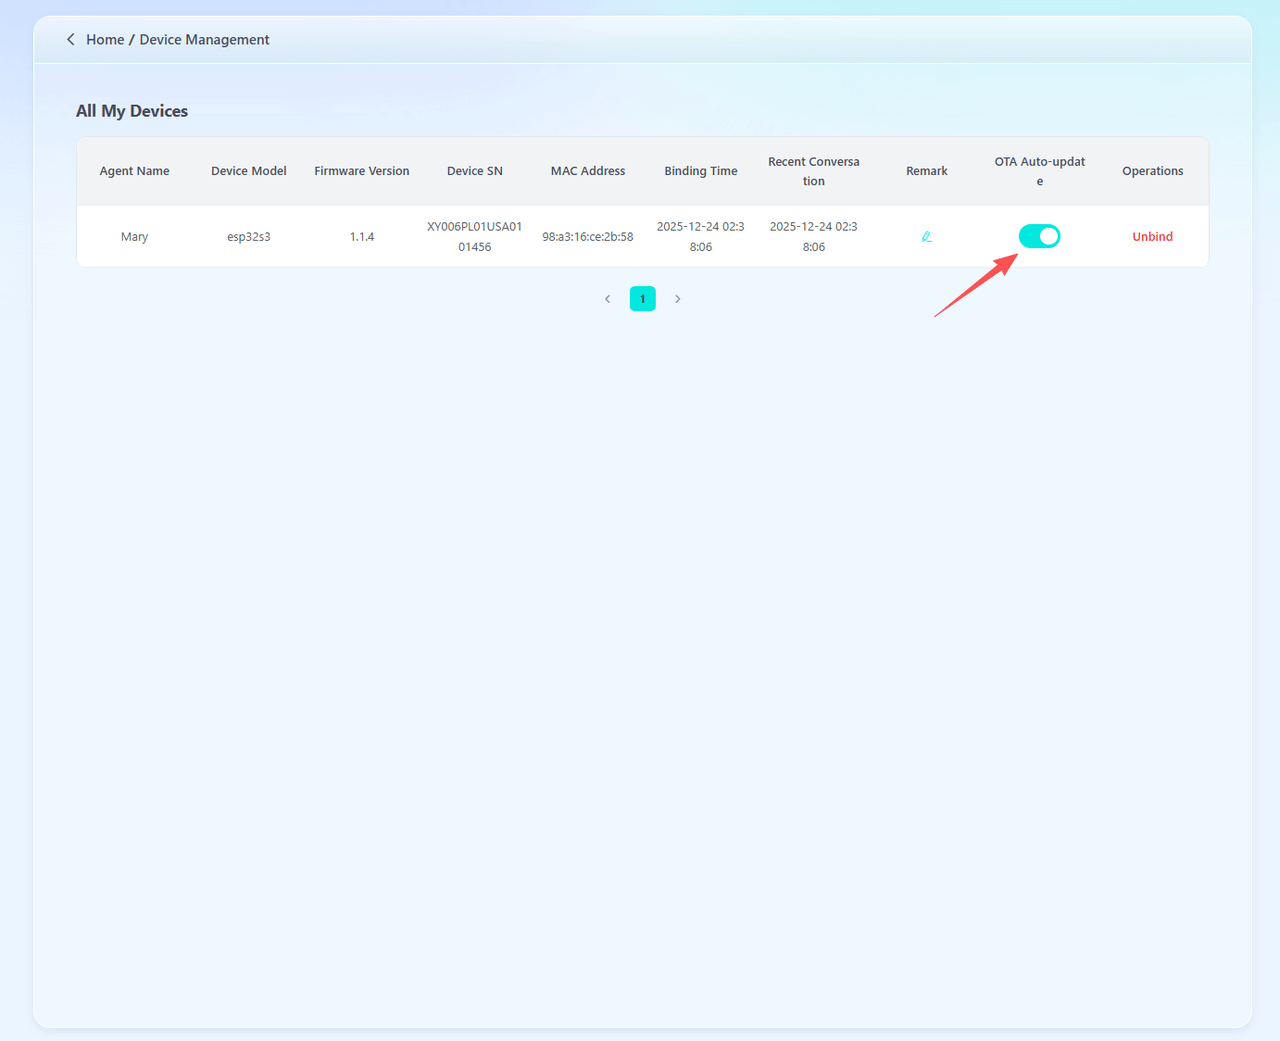Go to the next page arrow

click(x=678, y=299)
